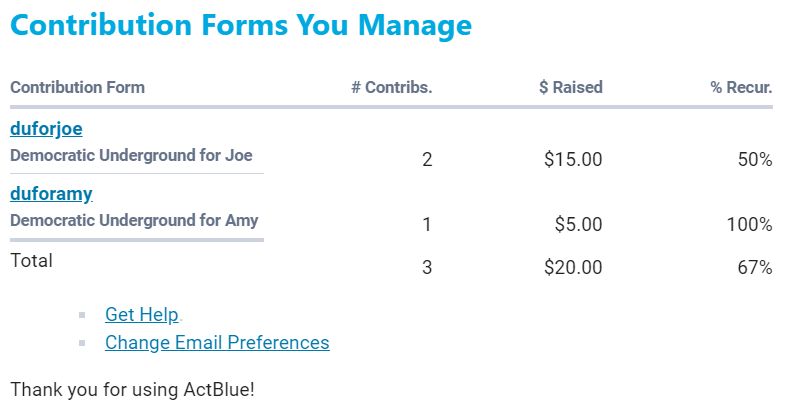
Task: Click the % Recur. column header
Action: pos(741,87)
